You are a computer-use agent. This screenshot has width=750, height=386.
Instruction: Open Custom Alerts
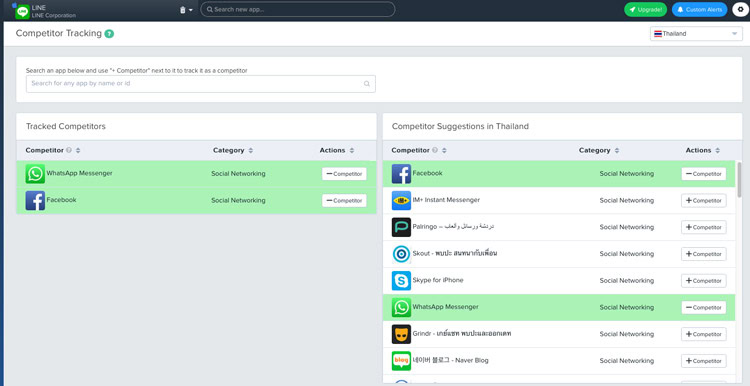(699, 10)
